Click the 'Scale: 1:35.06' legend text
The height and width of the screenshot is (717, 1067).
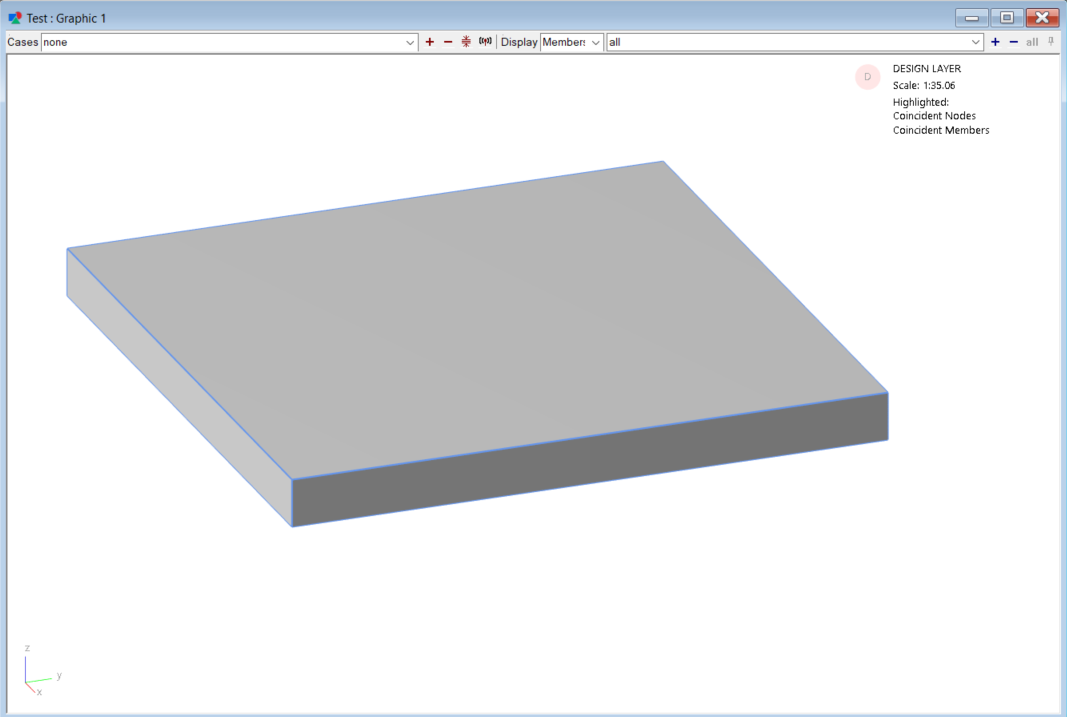[x=923, y=85]
